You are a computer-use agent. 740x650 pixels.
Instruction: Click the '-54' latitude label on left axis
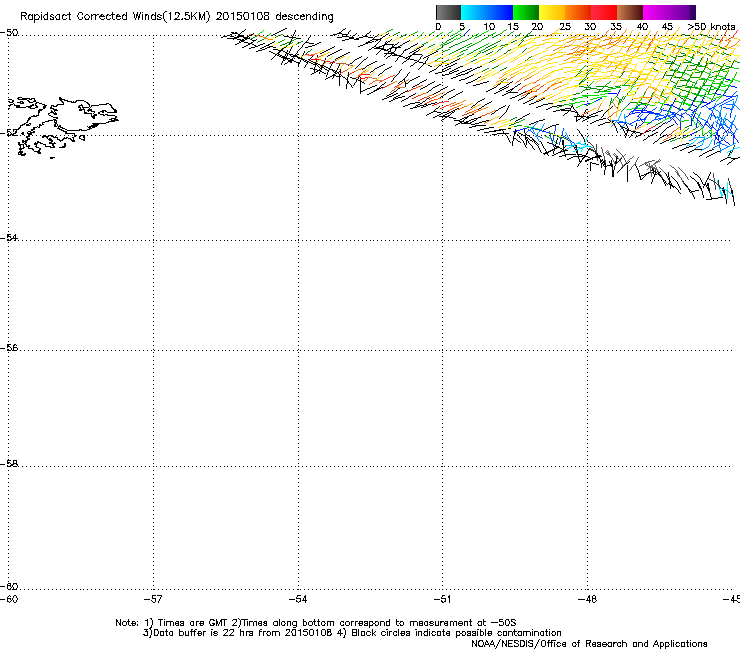(x=9, y=238)
